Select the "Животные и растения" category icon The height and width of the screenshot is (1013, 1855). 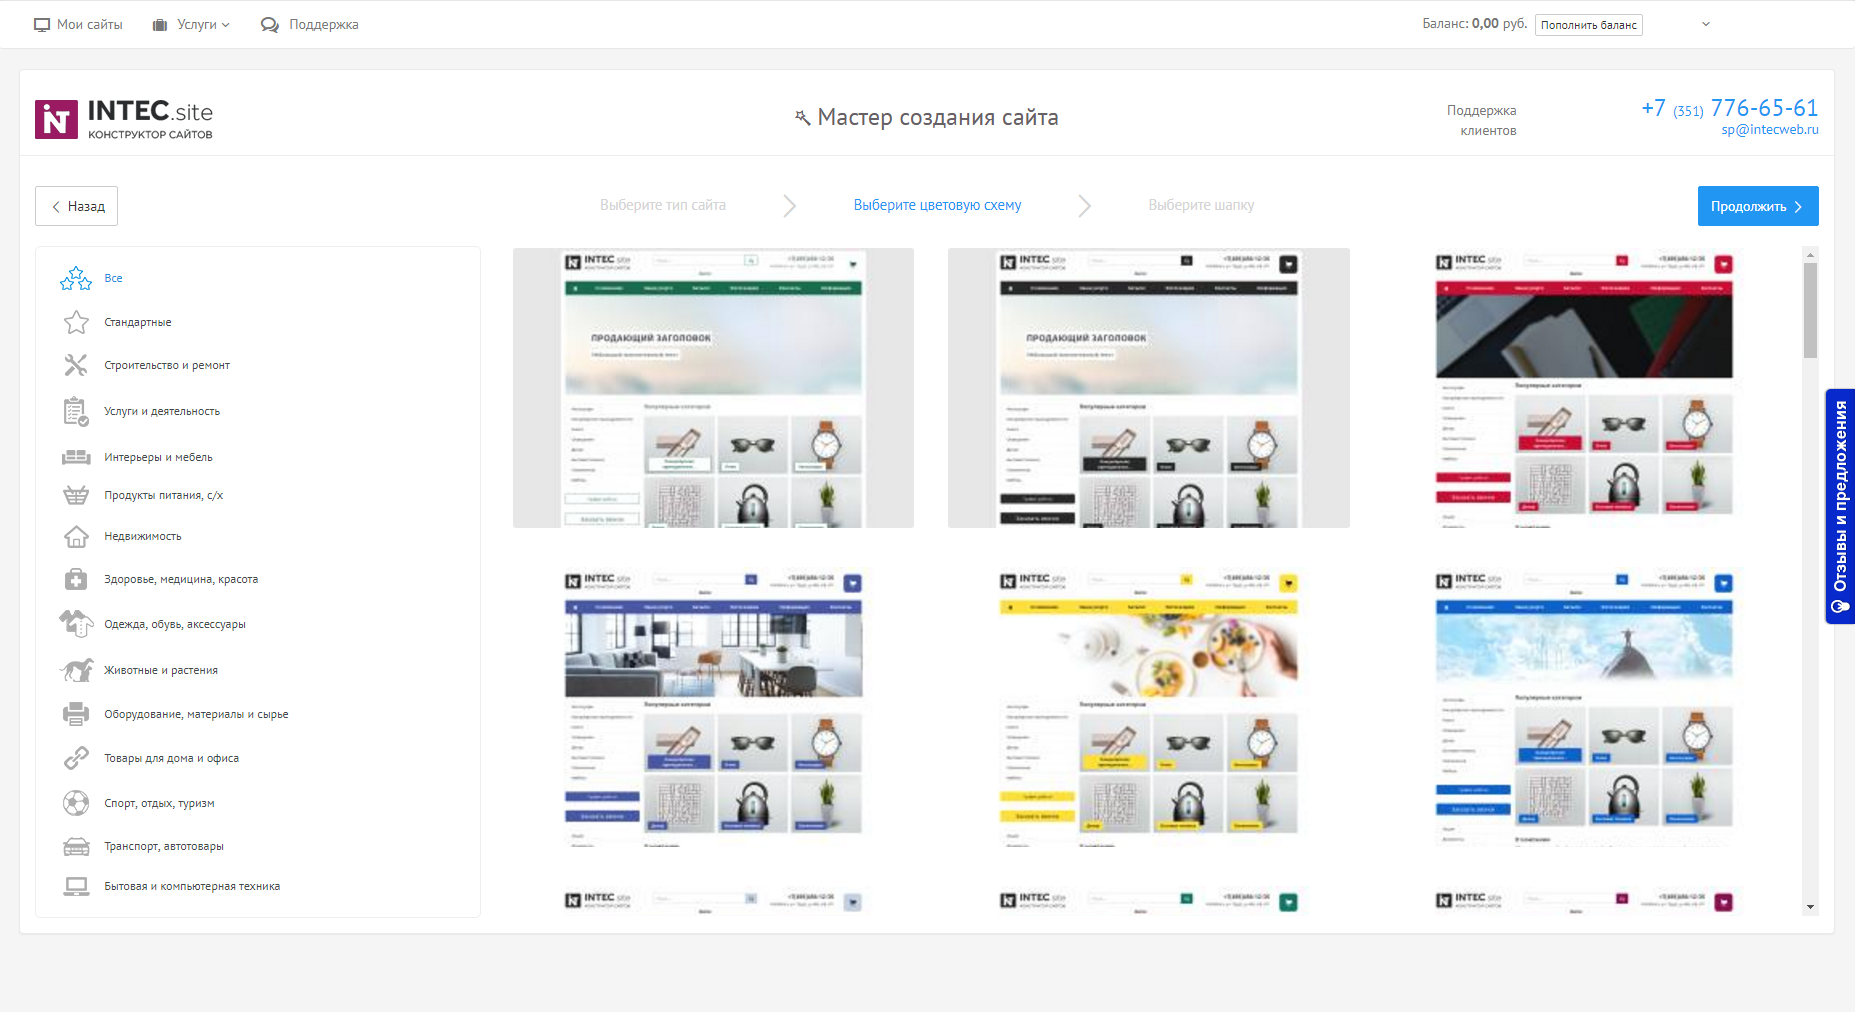pyautogui.click(x=76, y=670)
